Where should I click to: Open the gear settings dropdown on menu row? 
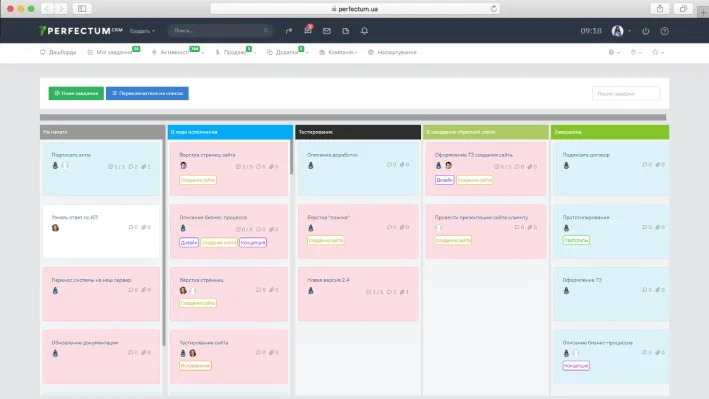pos(614,52)
